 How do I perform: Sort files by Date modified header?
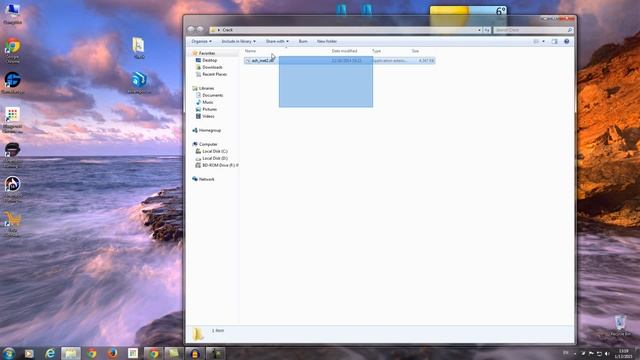(344, 51)
